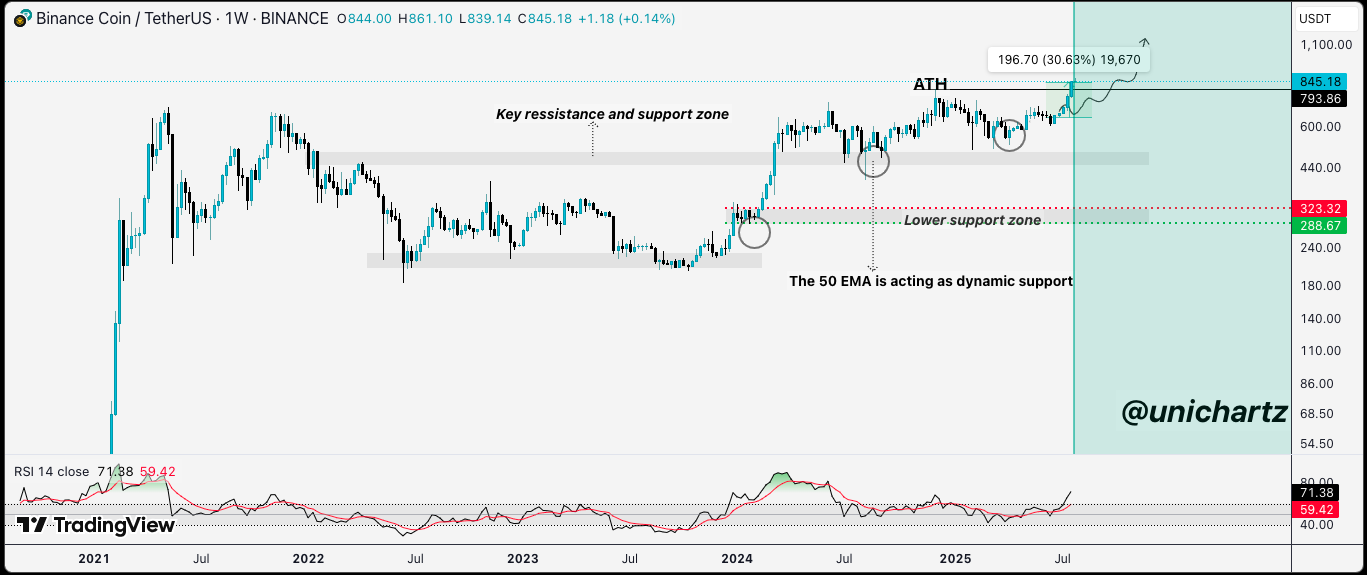This screenshot has height=575, width=1367.
Task: Select the ATH label on chart
Action: click(930, 85)
